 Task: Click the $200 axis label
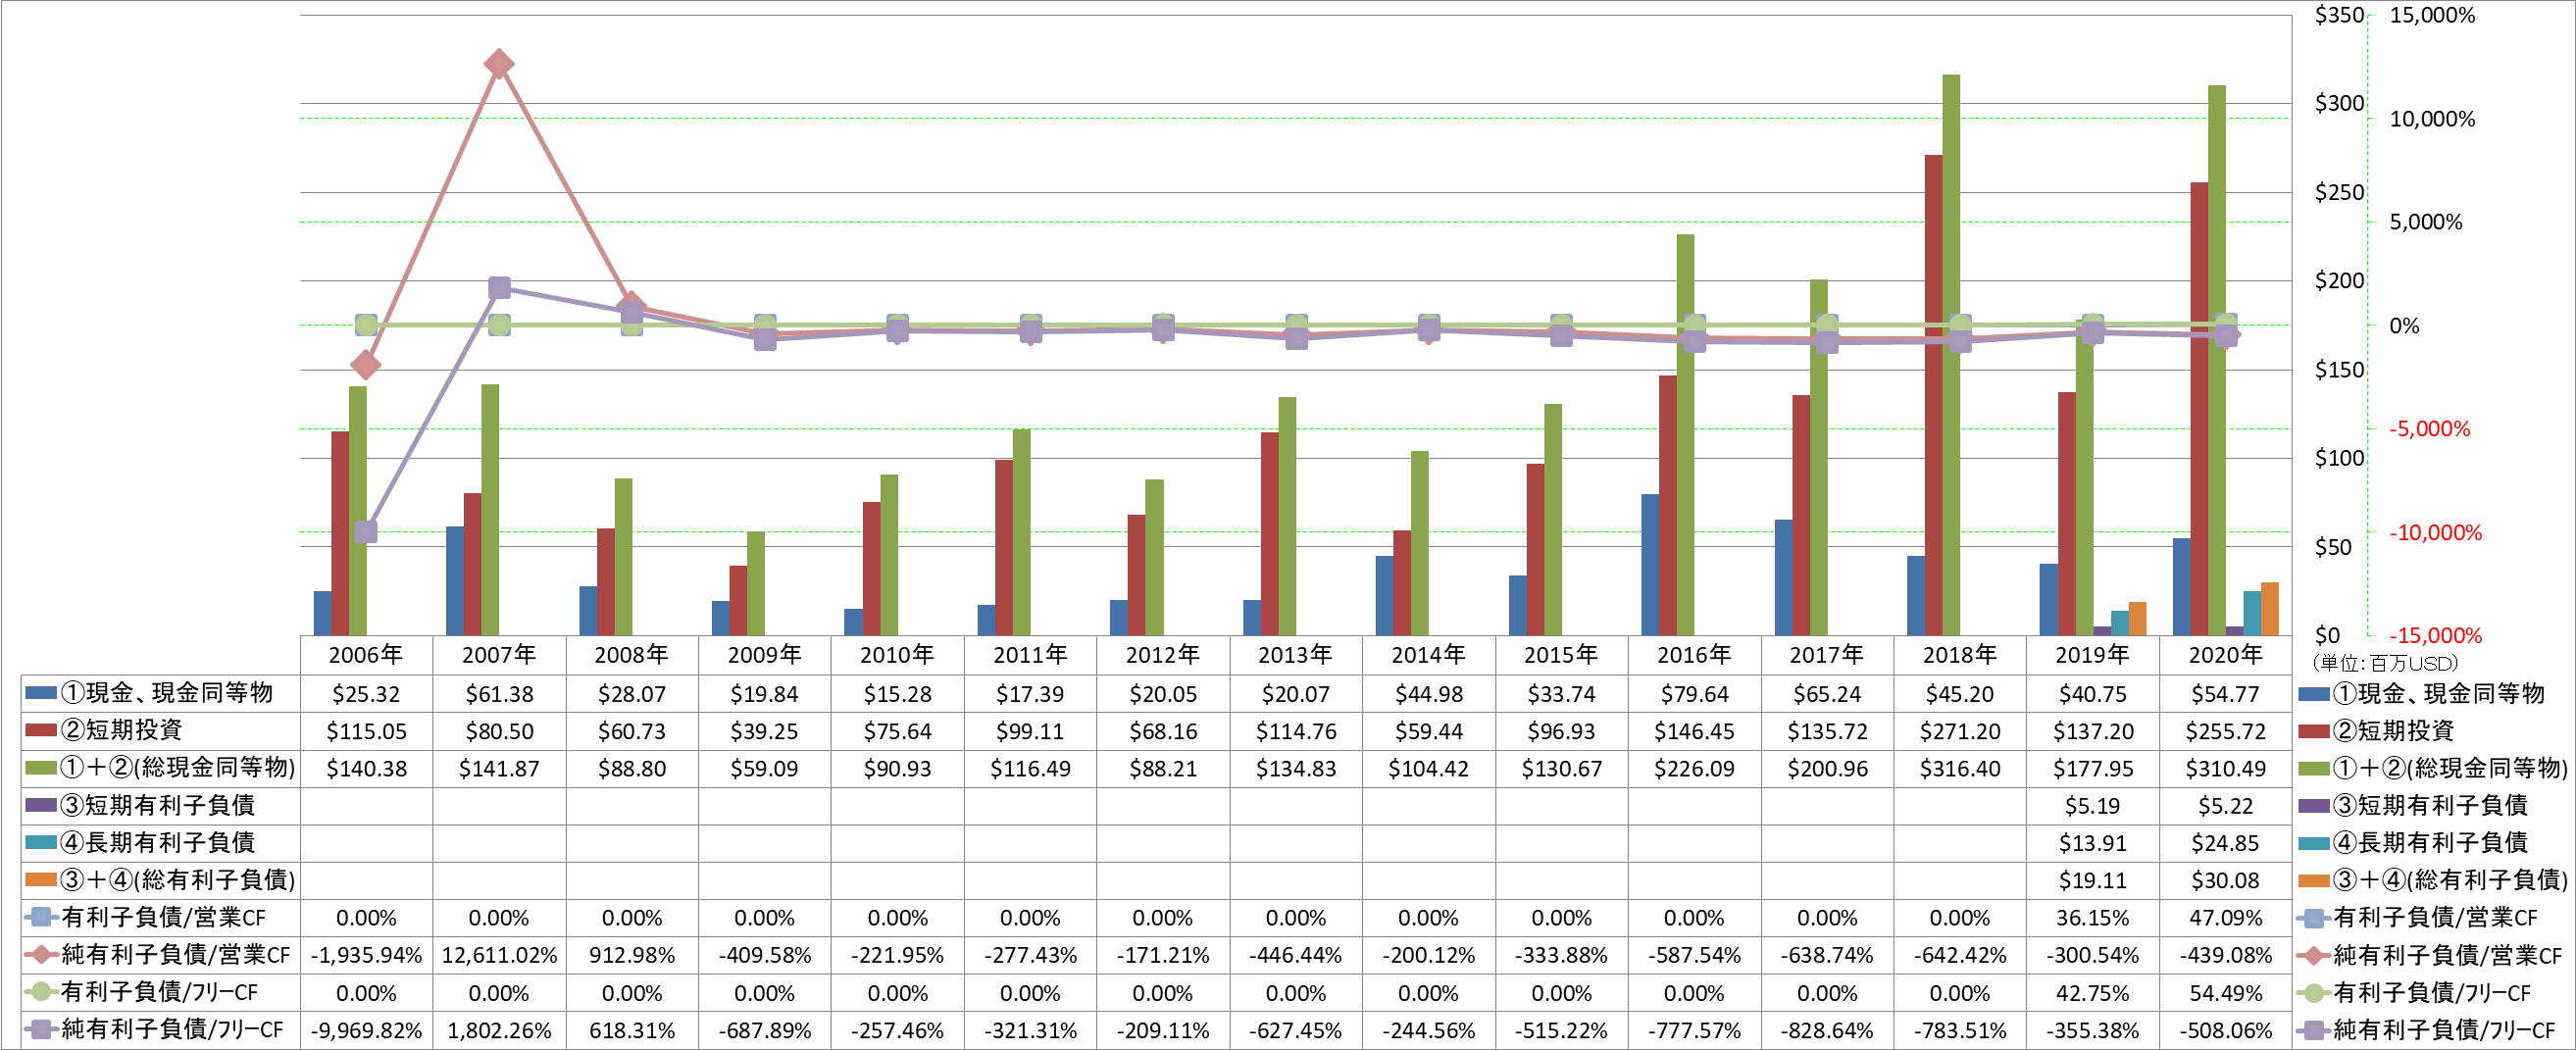click(x=2338, y=281)
